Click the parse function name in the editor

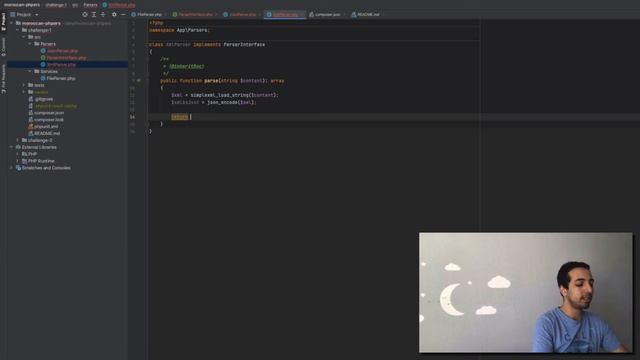(x=211, y=81)
